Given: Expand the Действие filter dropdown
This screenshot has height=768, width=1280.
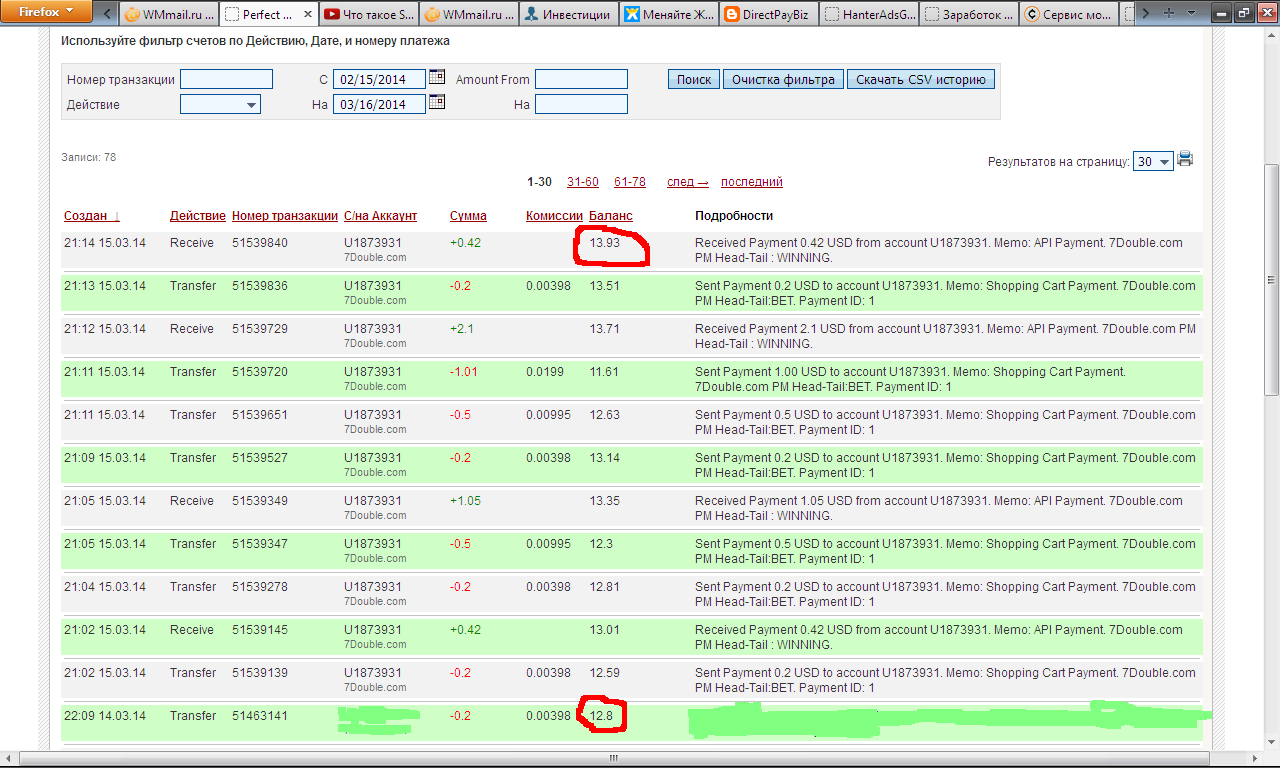Looking at the screenshot, I should click(220, 104).
